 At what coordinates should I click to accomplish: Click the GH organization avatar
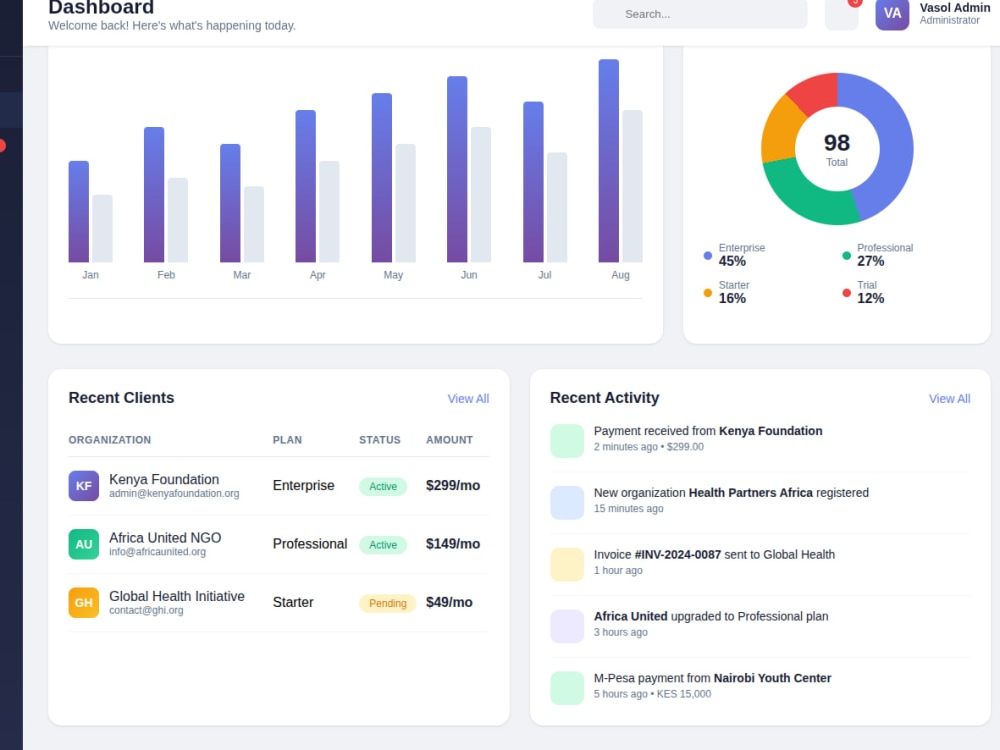84,603
